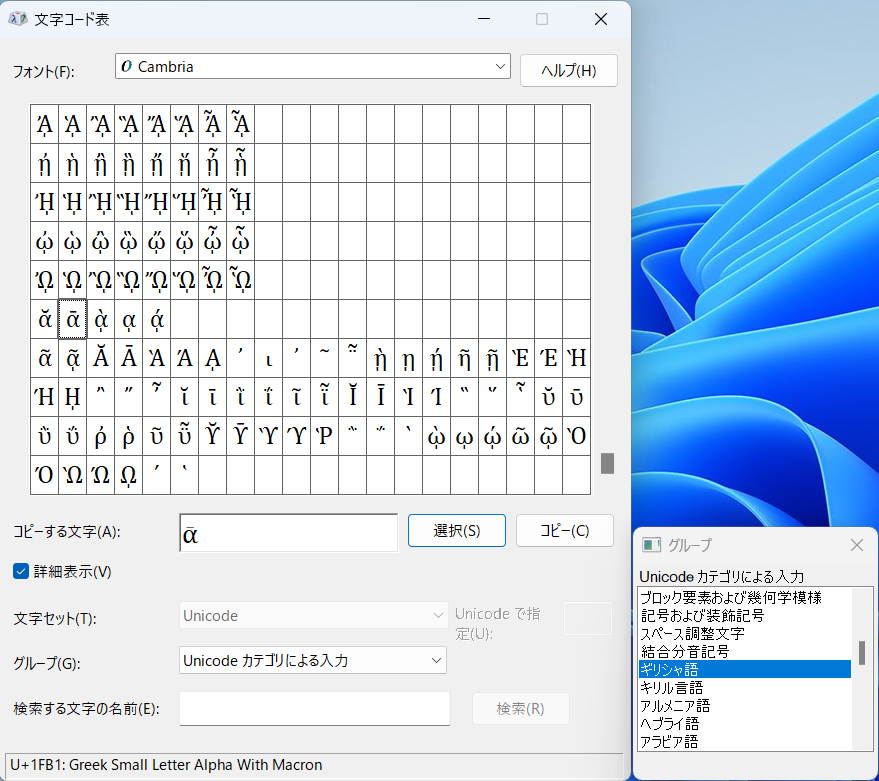This screenshot has height=781, width=879.
Task: Close the グループ window
Action: pyautogui.click(x=857, y=545)
